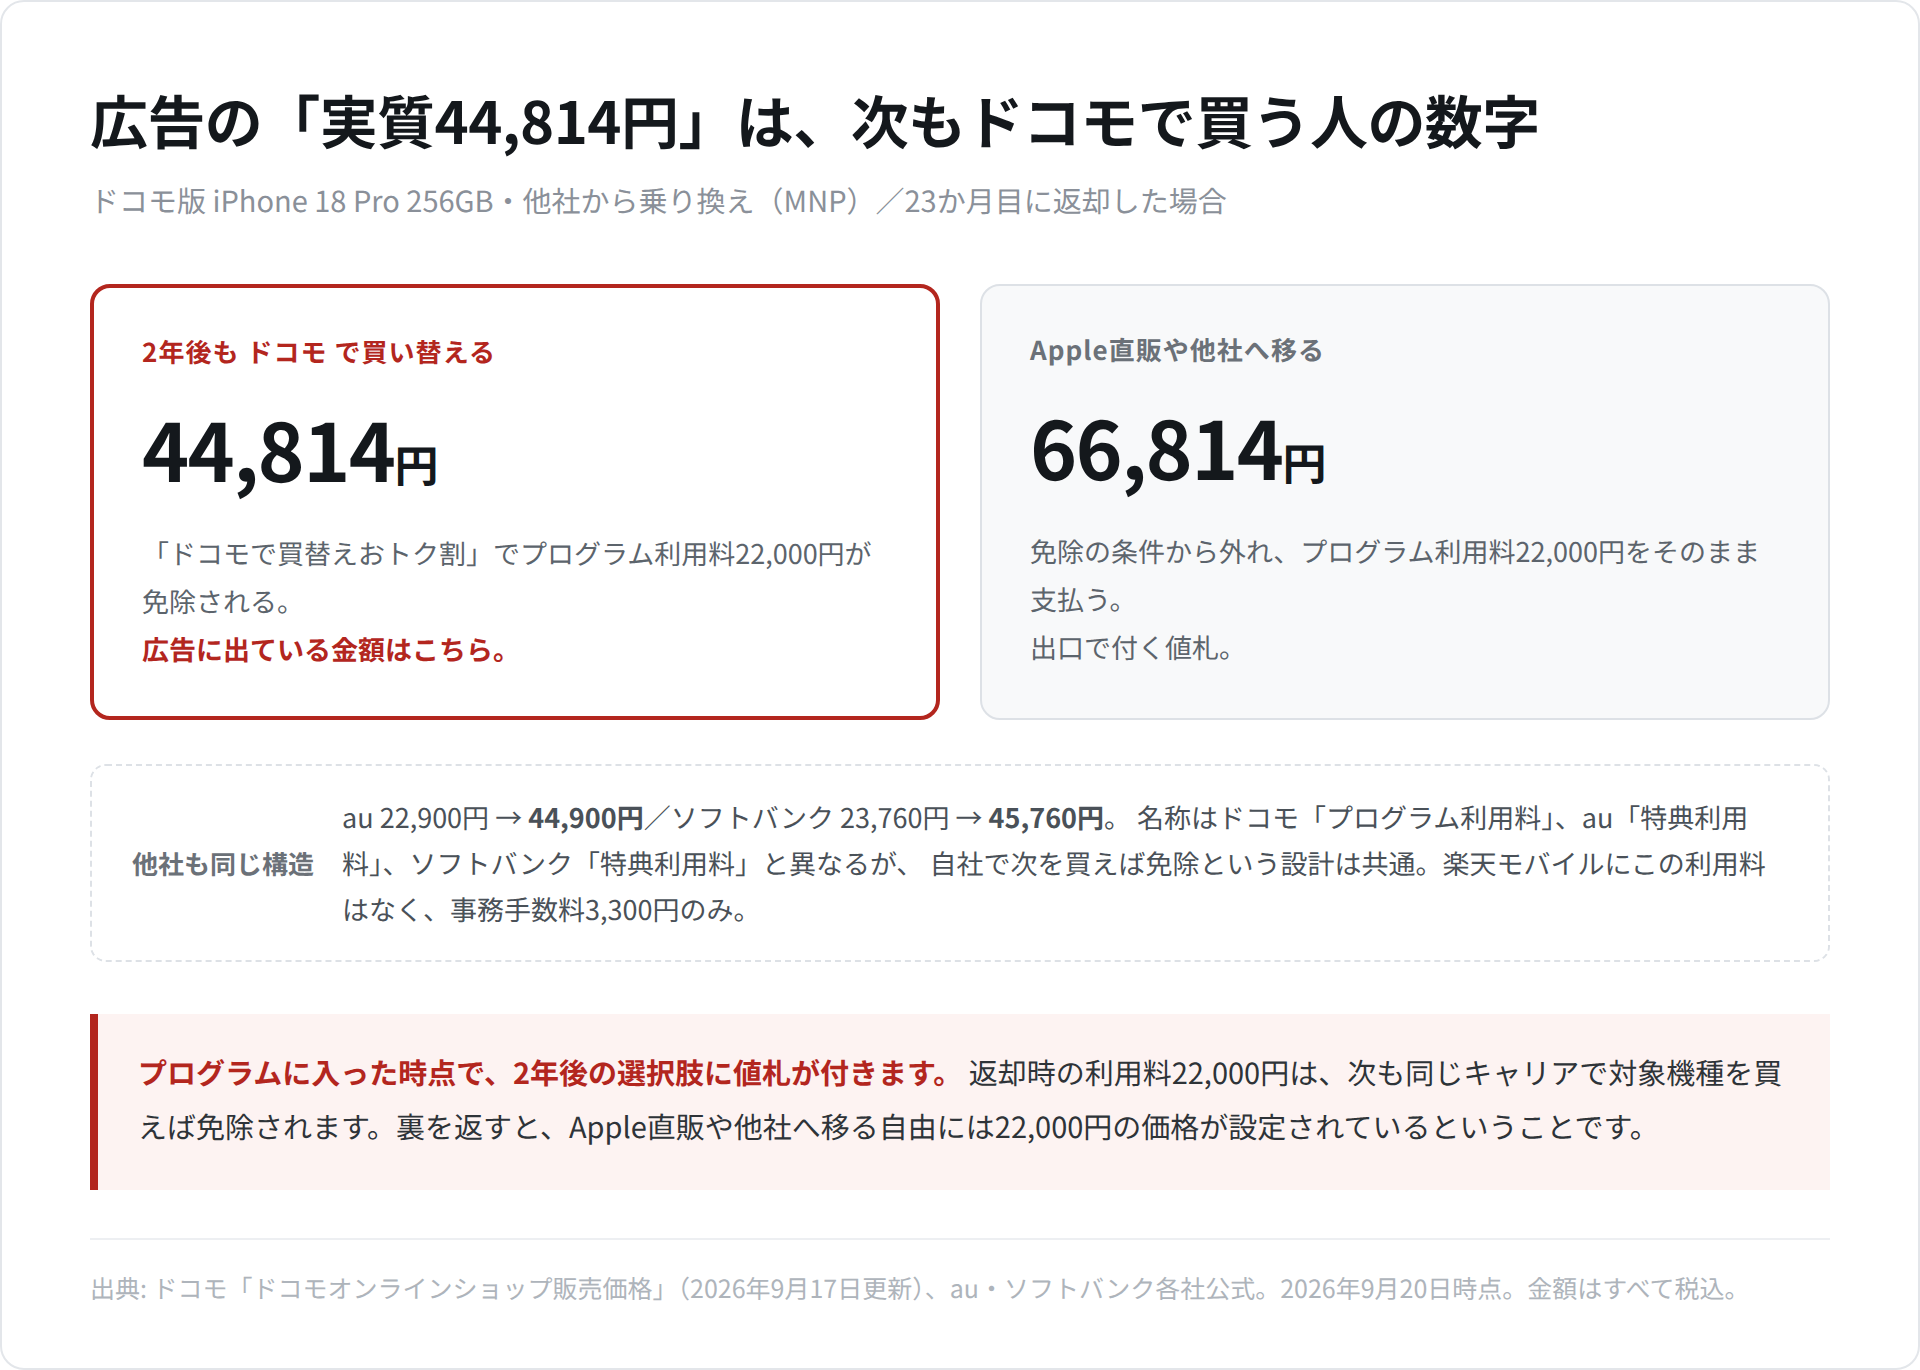This screenshot has height=1370, width=1920.
Task: Click the text 返却時の利用料22,000円は
Action: click(1143, 1073)
